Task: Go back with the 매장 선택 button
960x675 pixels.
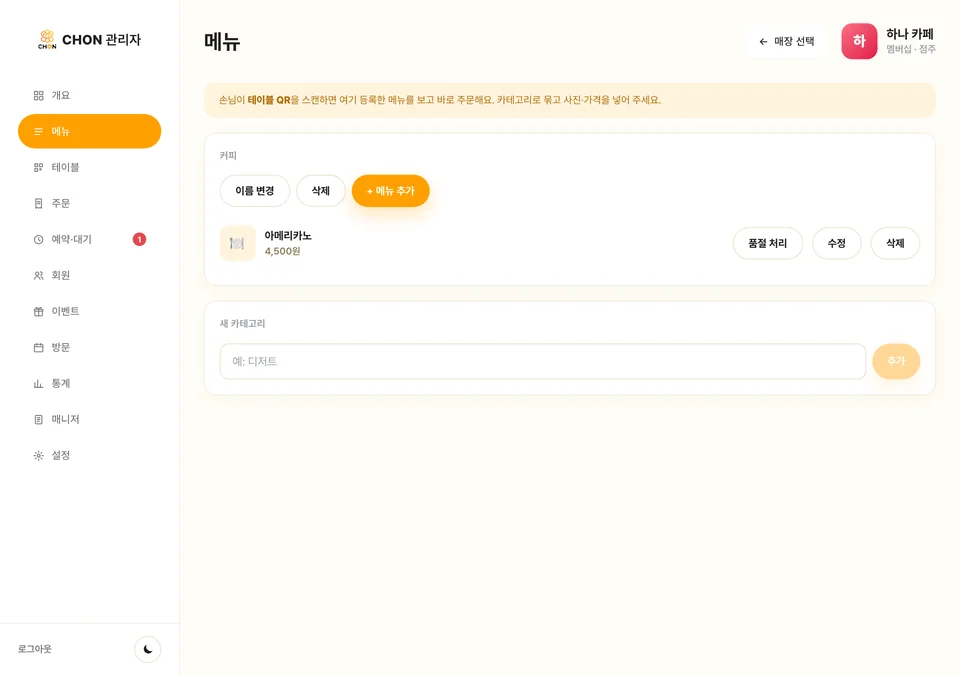Action: (x=787, y=42)
